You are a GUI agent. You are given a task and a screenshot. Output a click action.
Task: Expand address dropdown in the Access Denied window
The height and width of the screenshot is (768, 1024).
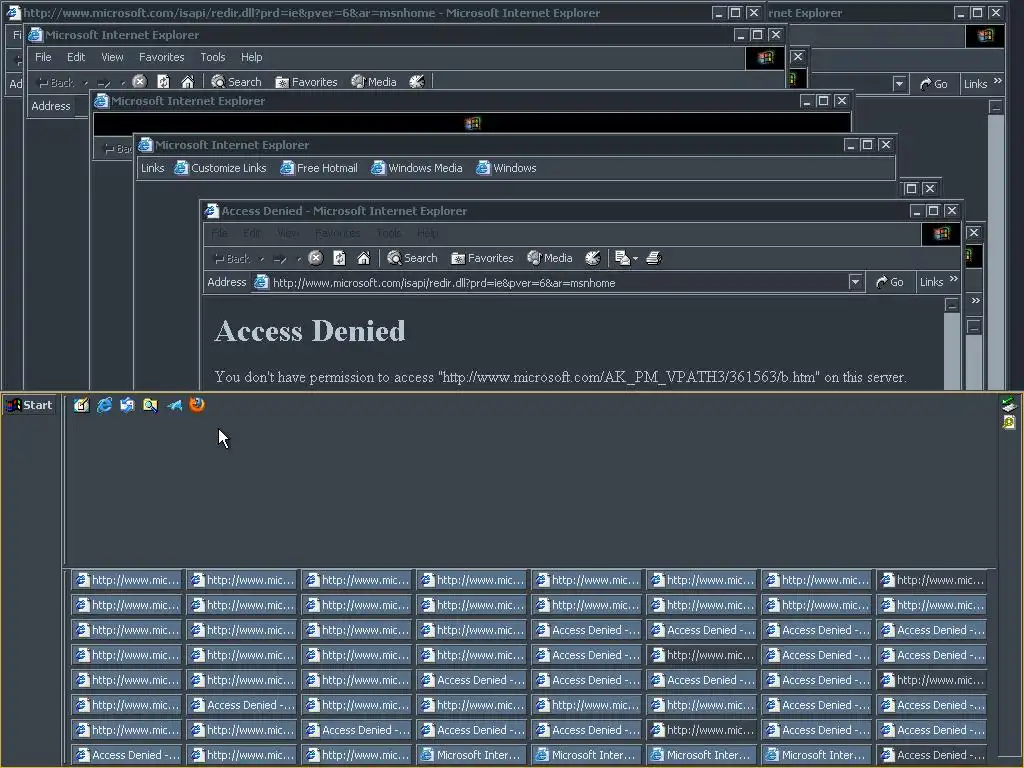855,282
